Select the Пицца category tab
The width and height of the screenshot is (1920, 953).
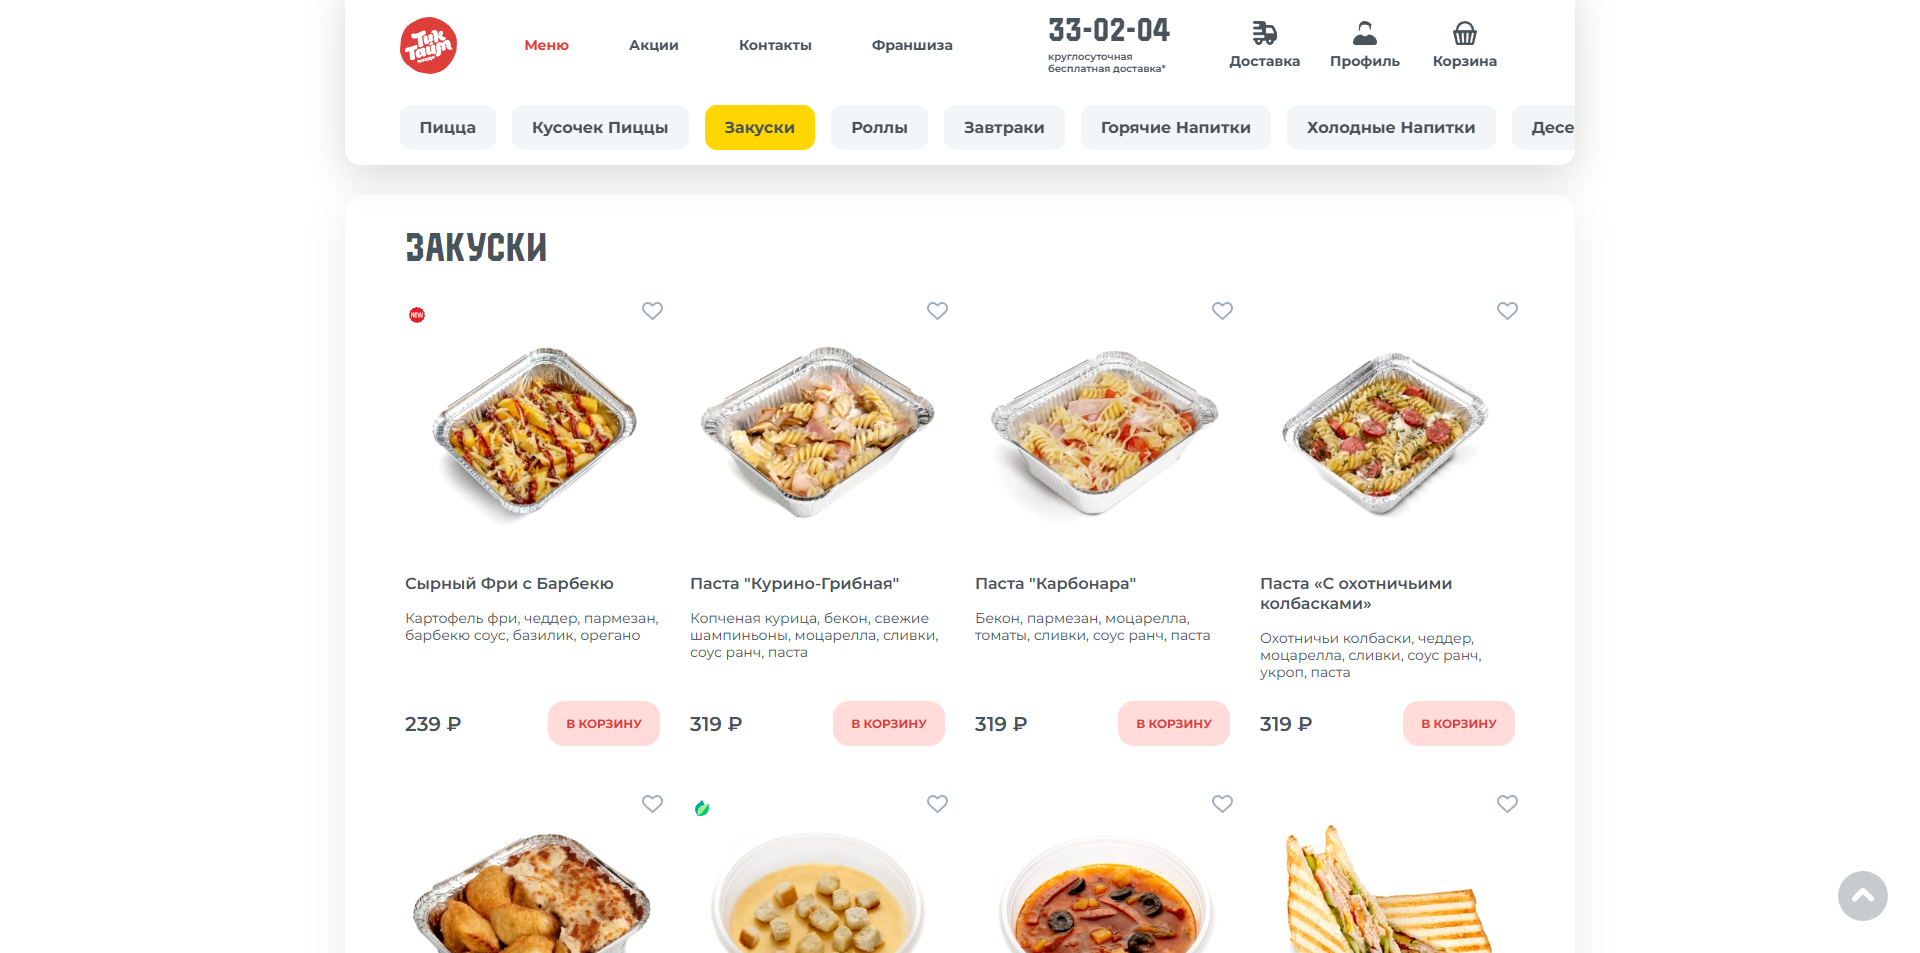(448, 127)
